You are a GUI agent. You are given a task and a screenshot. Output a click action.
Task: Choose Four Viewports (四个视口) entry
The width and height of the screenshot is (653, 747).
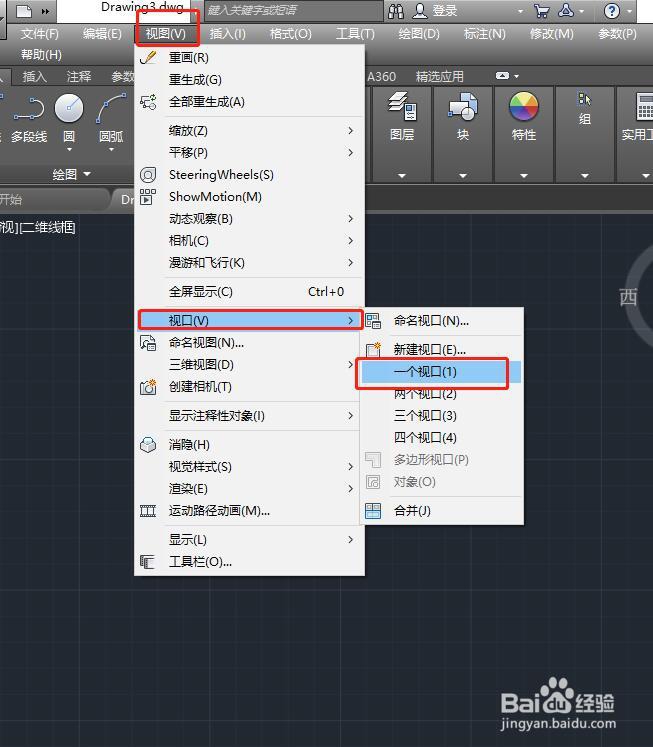[x=441, y=438]
